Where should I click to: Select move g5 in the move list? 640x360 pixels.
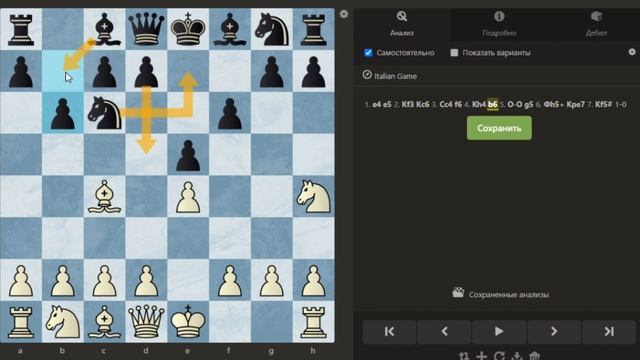(529, 104)
